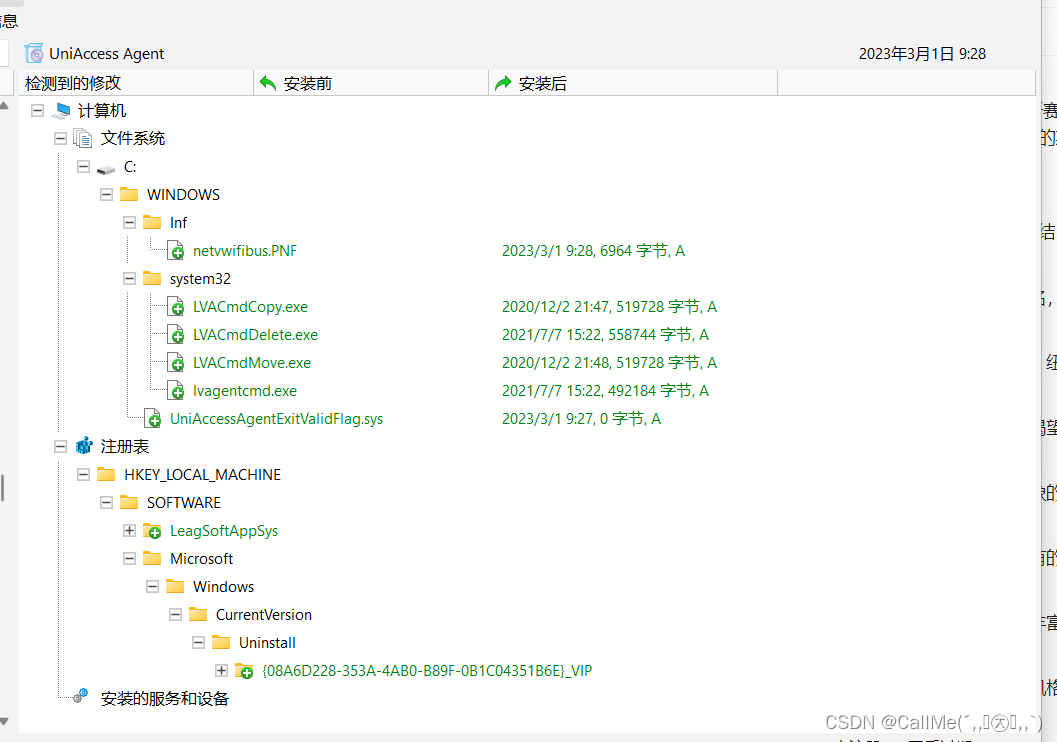Click the Inf folder icon
The image size is (1057, 742).
point(152,222)
